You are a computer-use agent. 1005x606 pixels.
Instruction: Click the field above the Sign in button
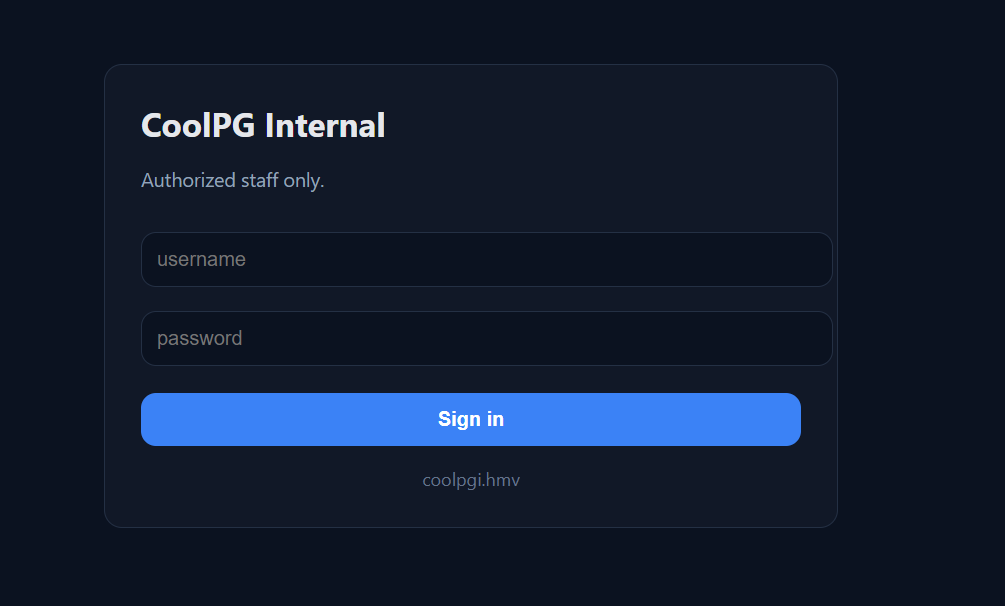point(486,339)
